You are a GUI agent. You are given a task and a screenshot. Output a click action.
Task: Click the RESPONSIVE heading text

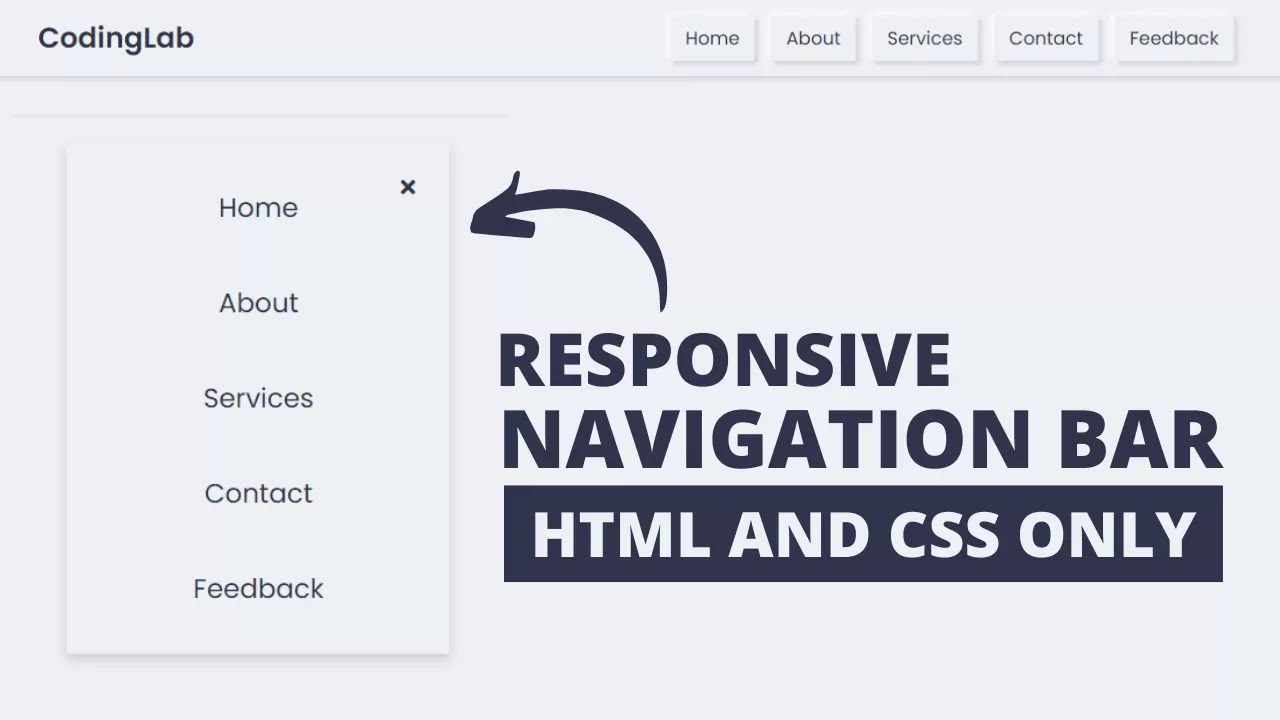[x=724, y=360]
